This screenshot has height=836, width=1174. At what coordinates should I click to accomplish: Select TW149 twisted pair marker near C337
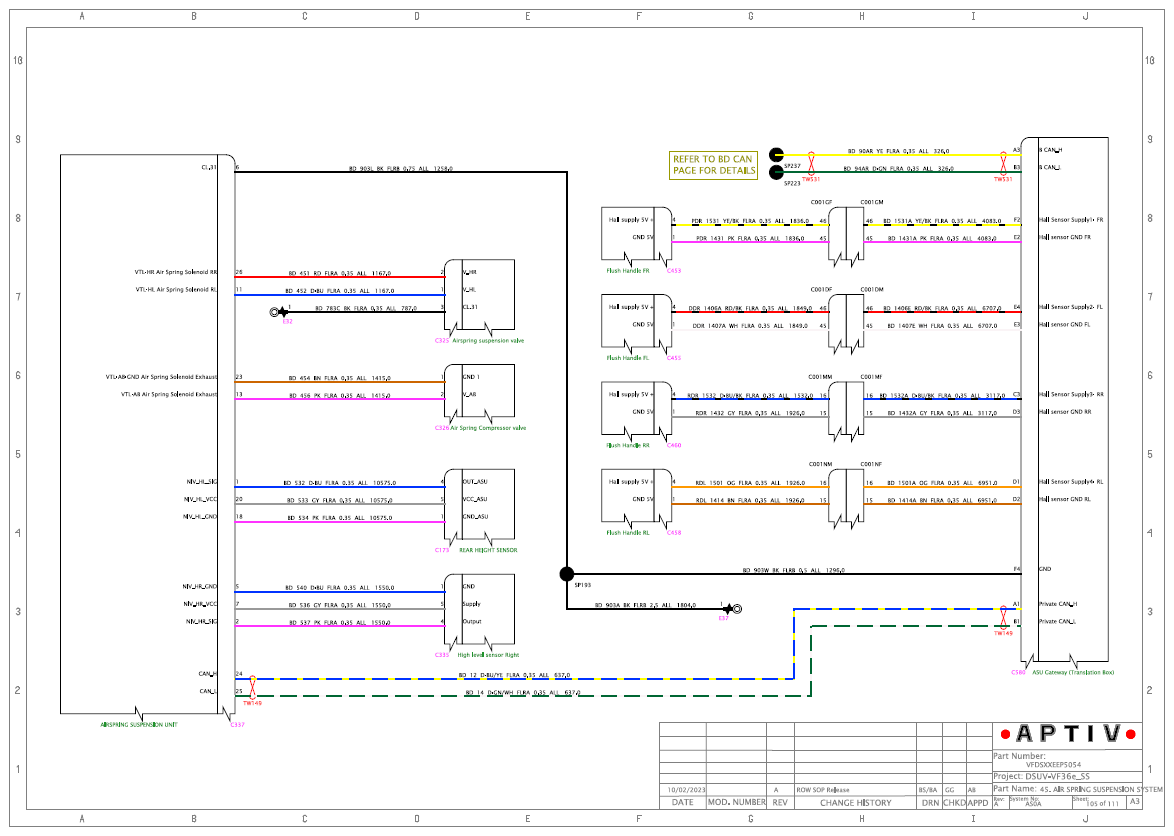coord(252,687)
